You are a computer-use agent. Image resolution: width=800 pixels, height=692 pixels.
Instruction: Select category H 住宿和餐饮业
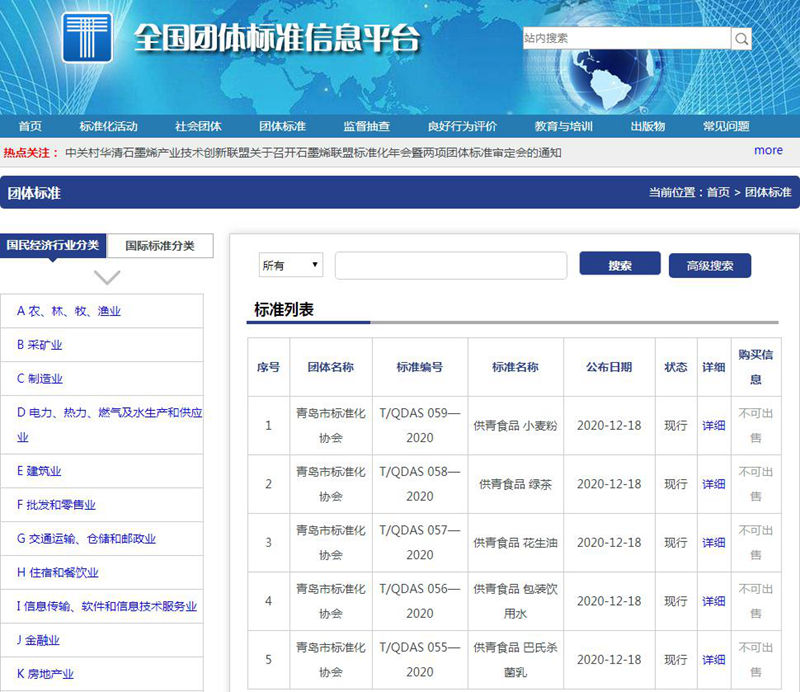(x=58, y=573)
